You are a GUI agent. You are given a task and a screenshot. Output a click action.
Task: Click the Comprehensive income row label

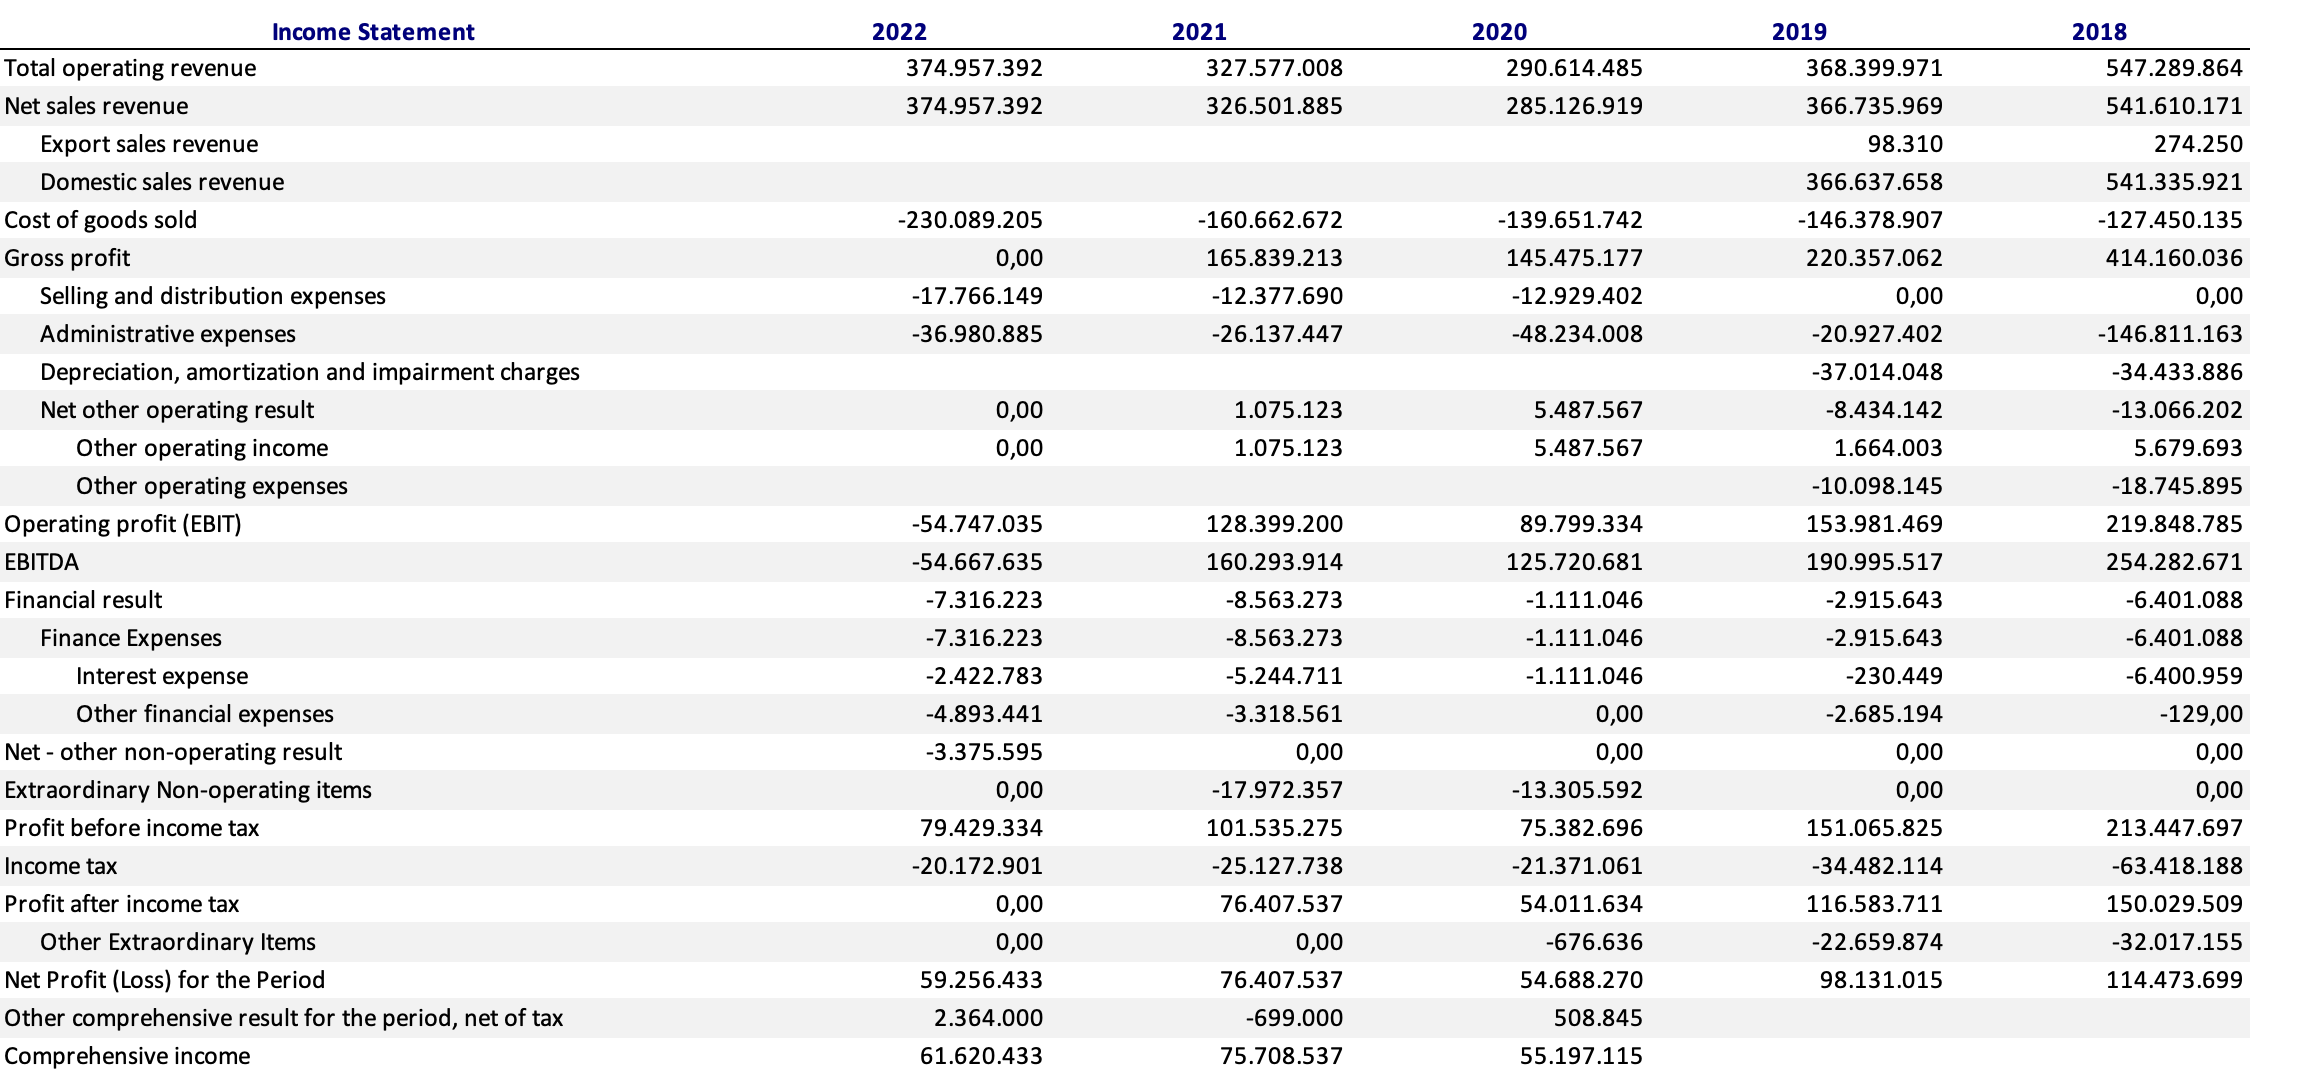127,1056
